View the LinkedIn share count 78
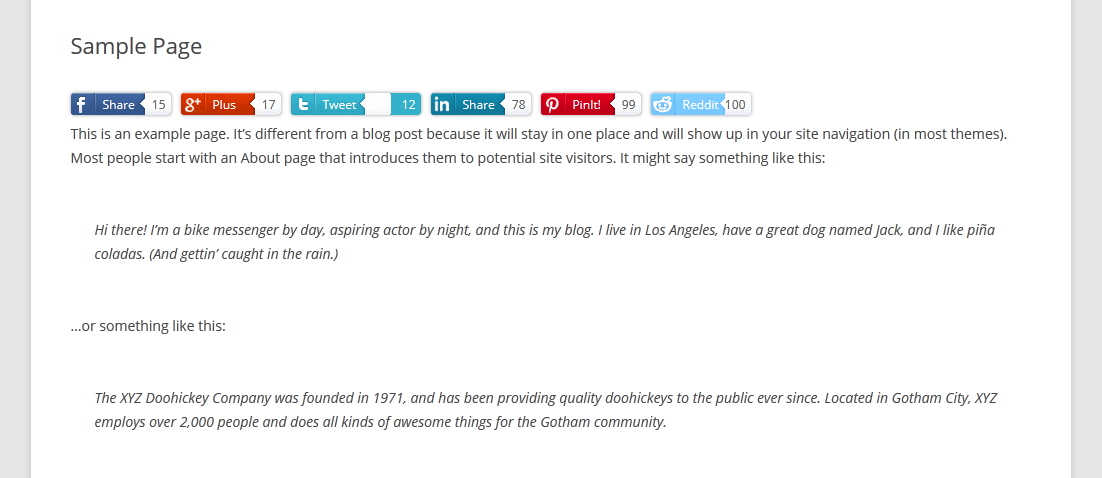Screen dimensions: 1102x478 coord(519,105)
